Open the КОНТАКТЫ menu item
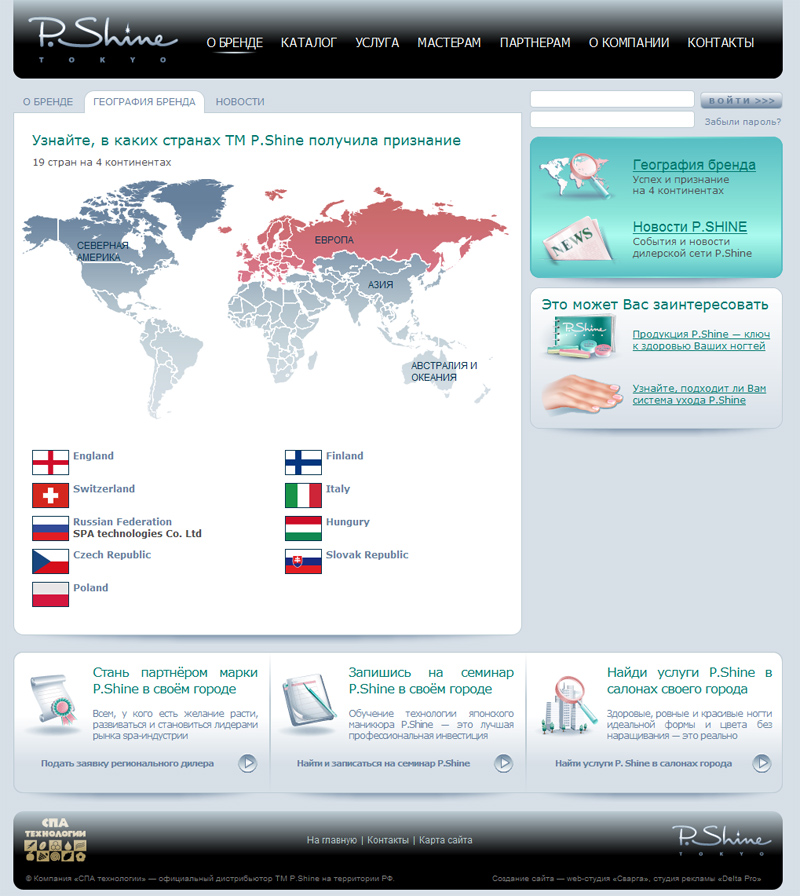 (x=720, y=43)
